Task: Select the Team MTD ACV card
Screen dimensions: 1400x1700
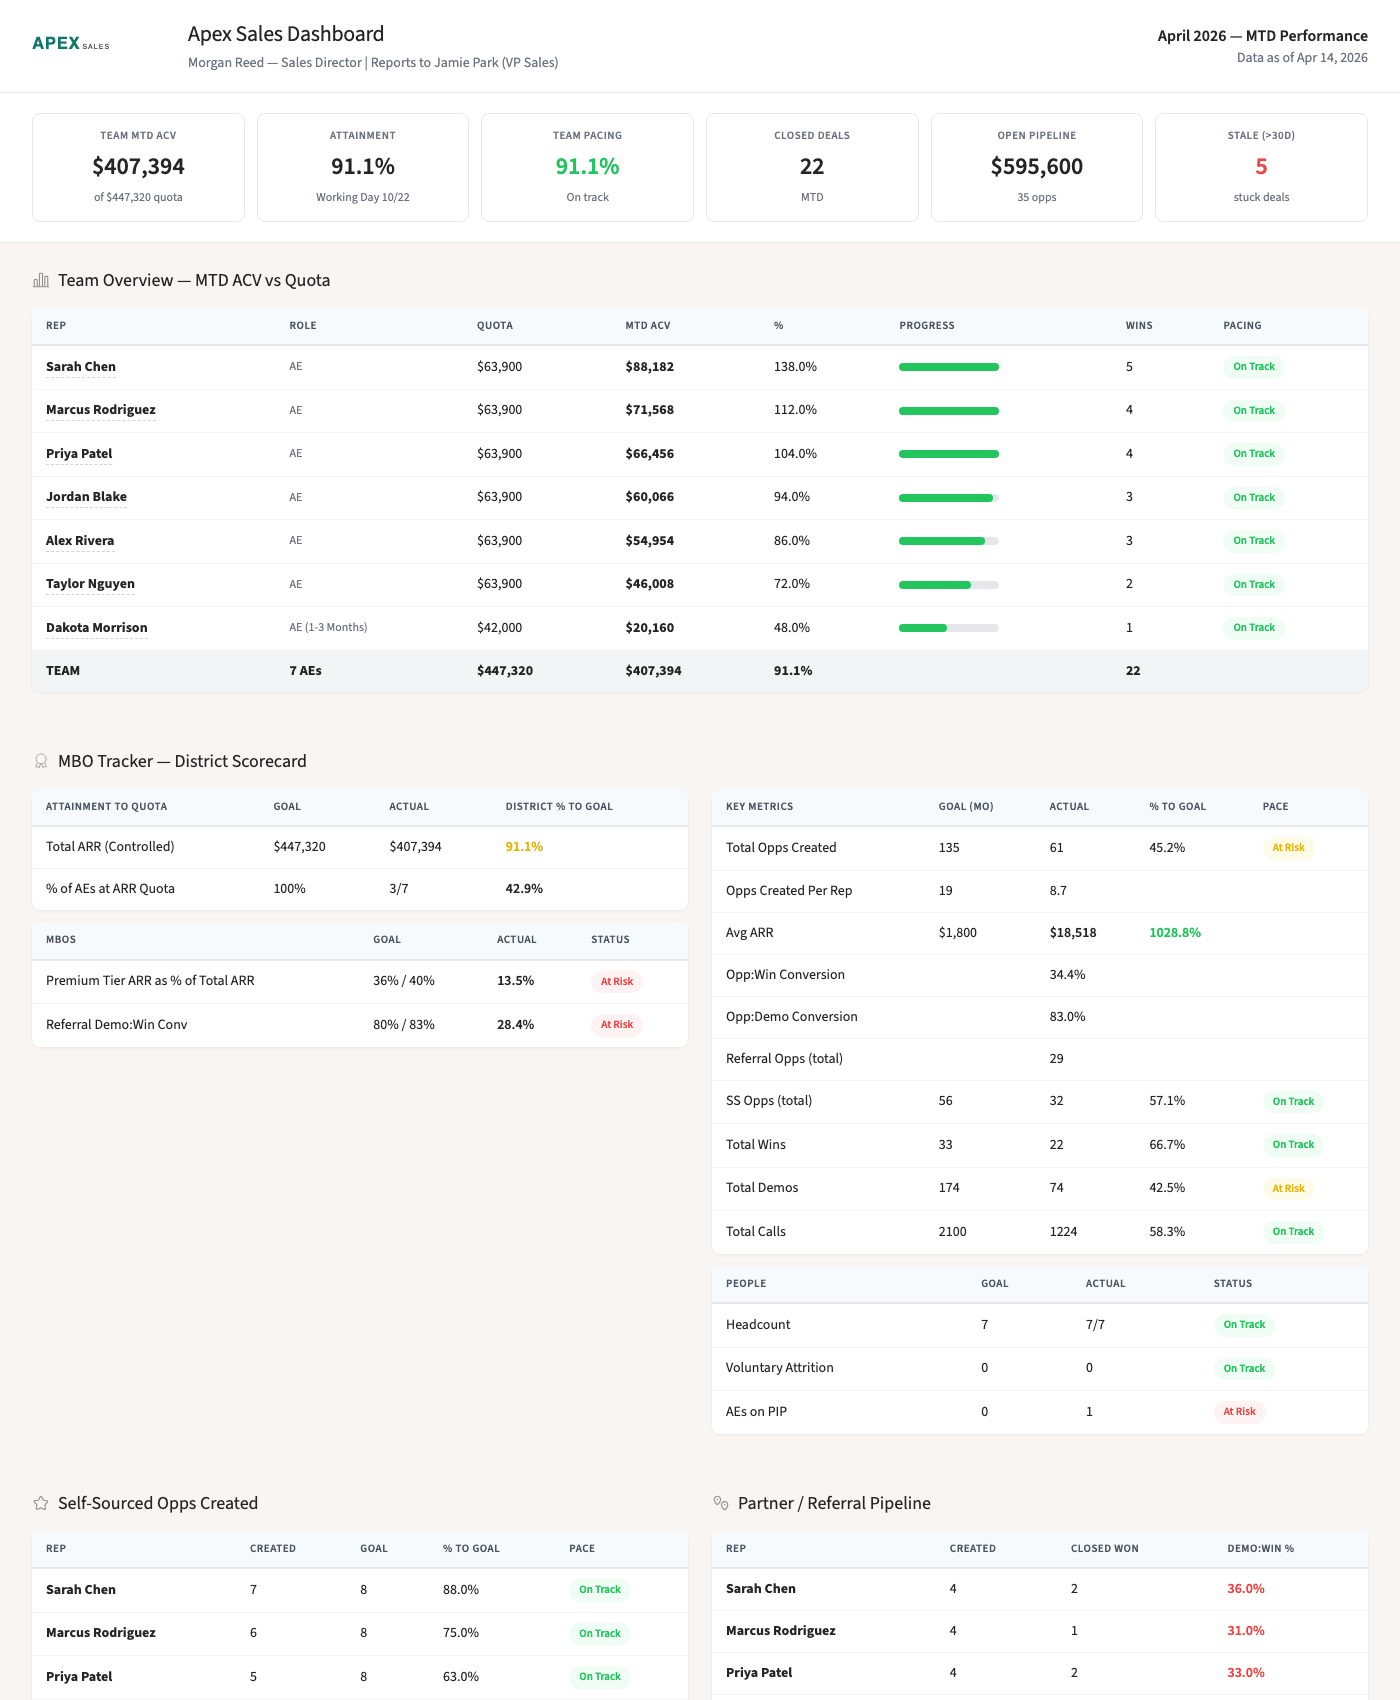Action: [138, 167]
